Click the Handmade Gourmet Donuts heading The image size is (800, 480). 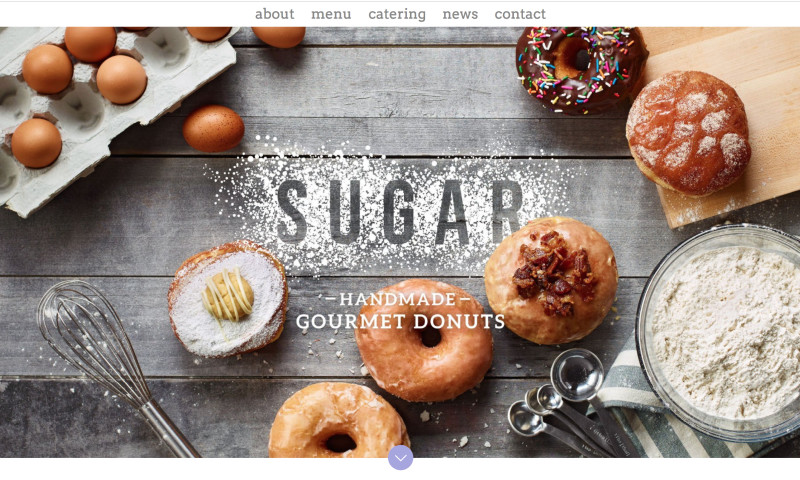click(401, 310)
